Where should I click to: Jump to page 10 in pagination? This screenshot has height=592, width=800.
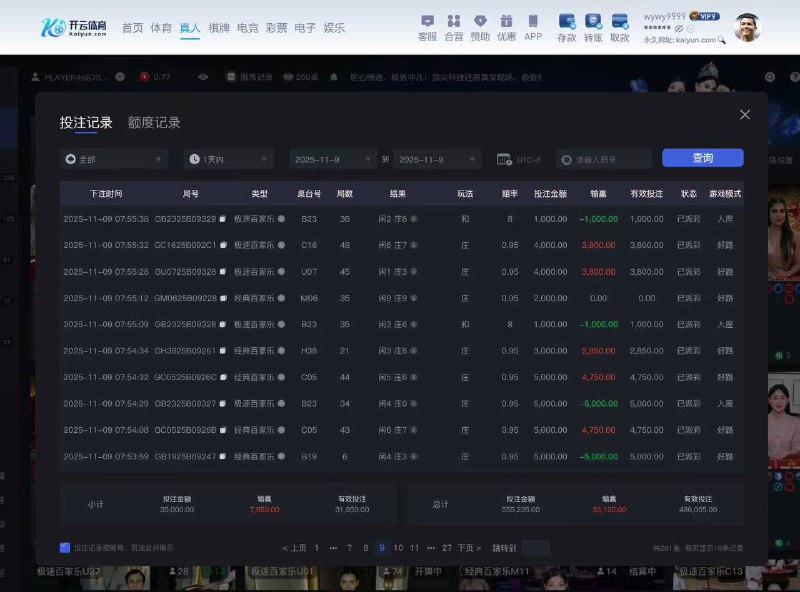click(398, 548)
